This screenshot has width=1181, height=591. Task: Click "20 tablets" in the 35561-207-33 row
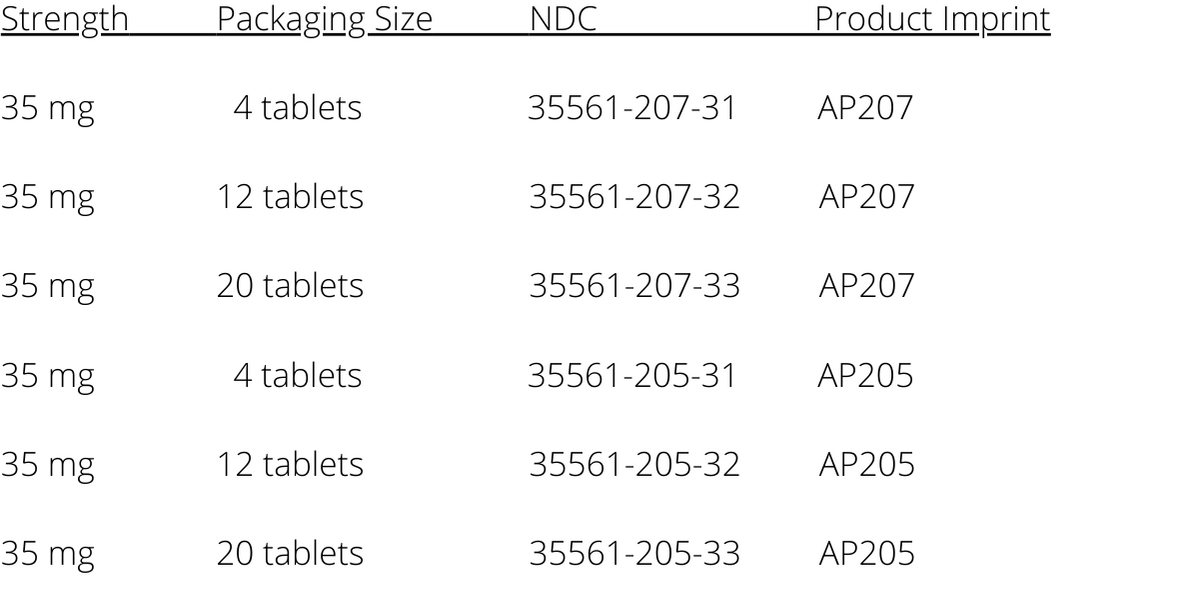tap(291, 287)
